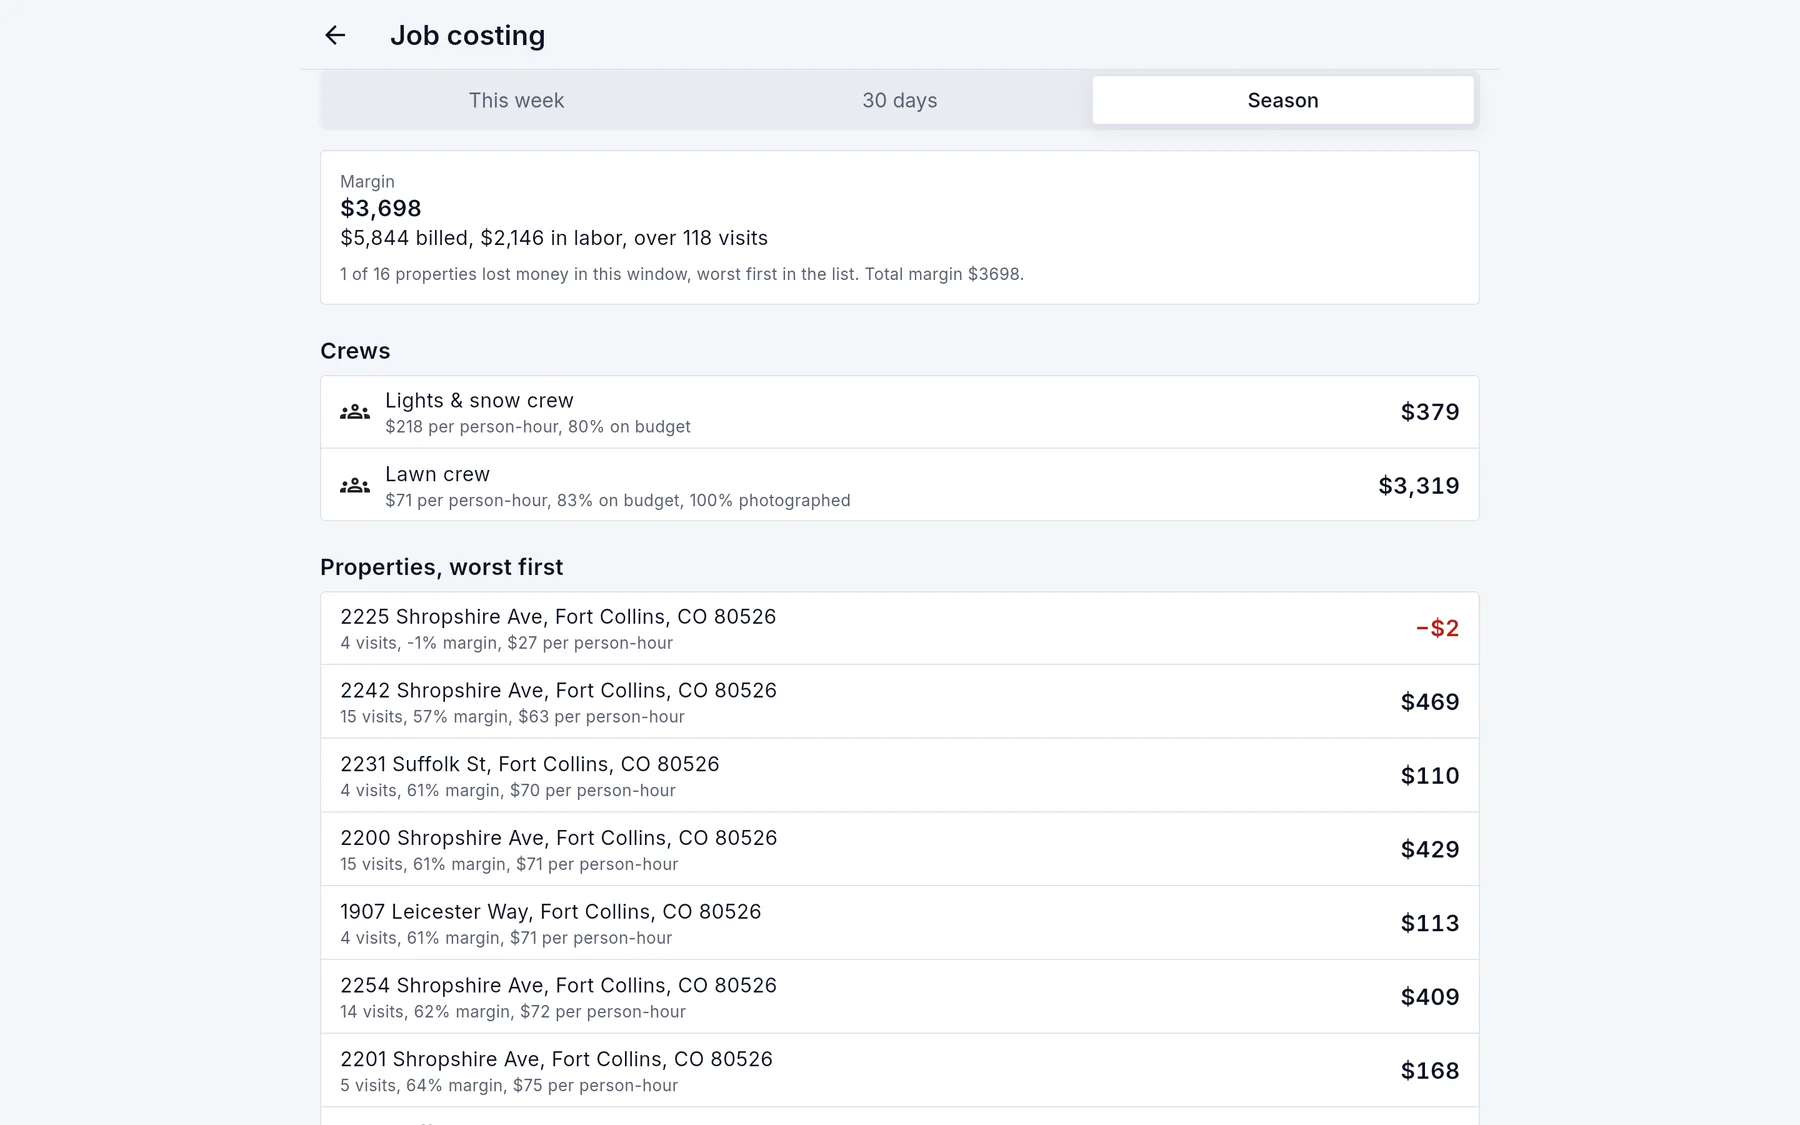Screen dimensions: 1800x1125
Task: Click the $3,698 total margin figure
Action: [381, 208]
